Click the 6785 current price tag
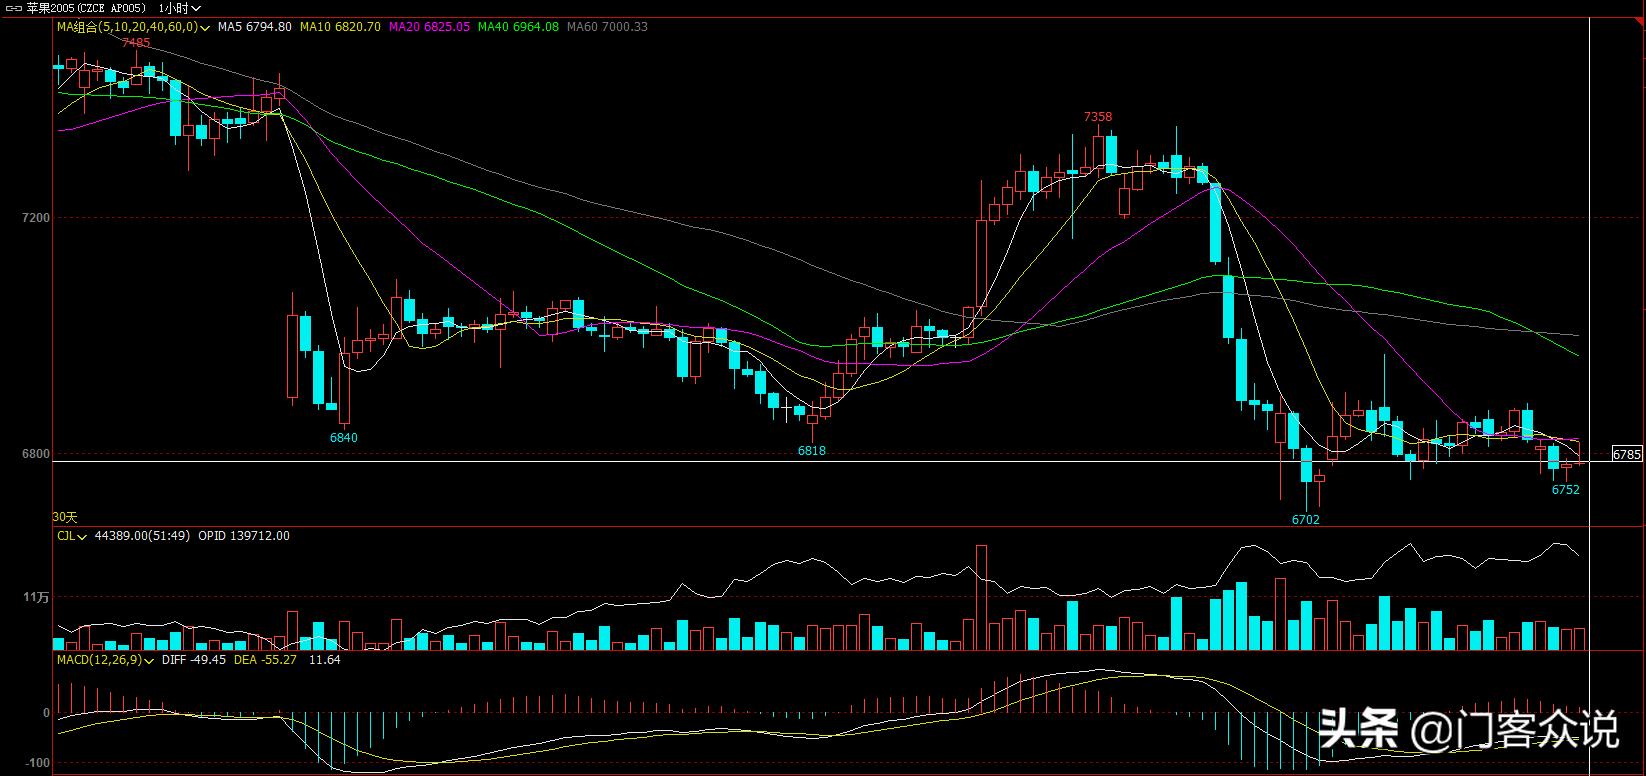 tap(1627, 454)
